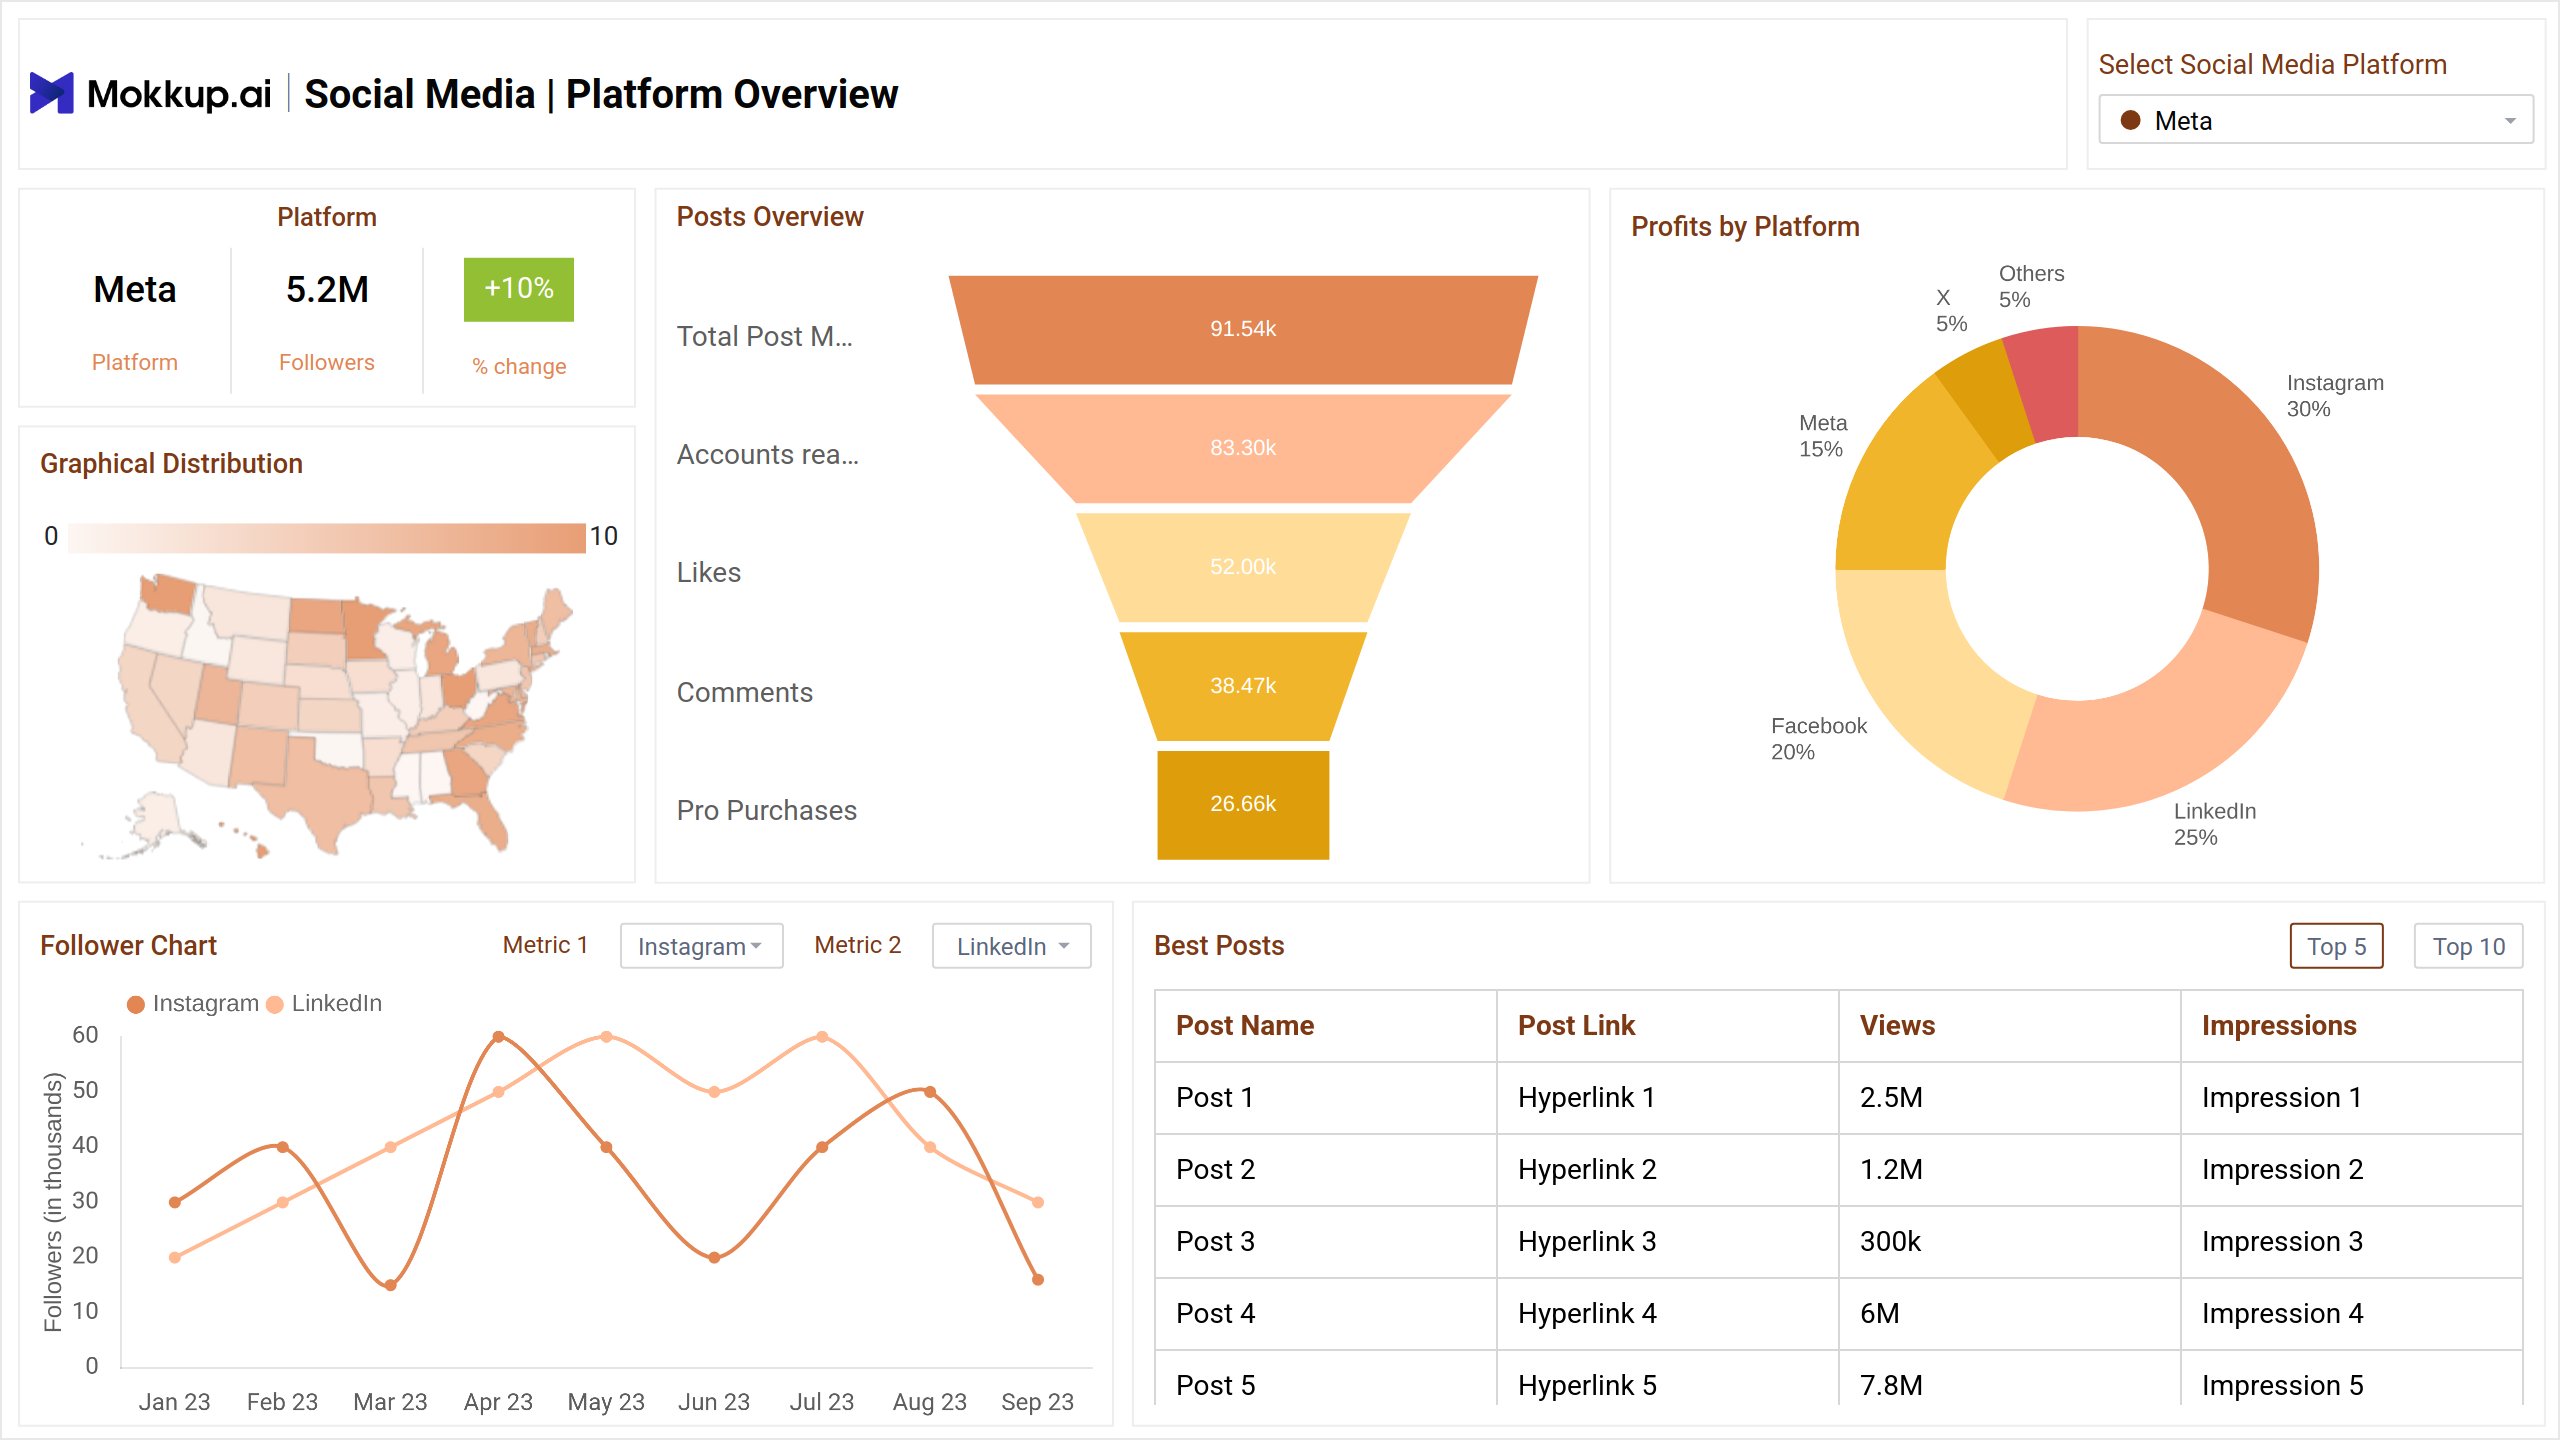This screenshot has height=1440, width=2560.
Task: Click the Follower Chart title
Action: click(x=128, y=945)
